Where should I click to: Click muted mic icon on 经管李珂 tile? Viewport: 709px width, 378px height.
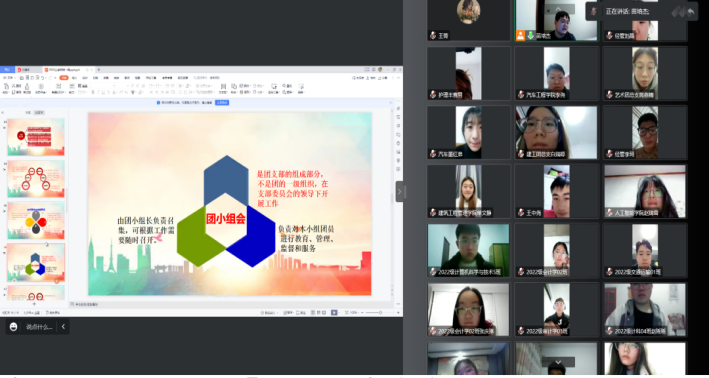click(610, 154)
